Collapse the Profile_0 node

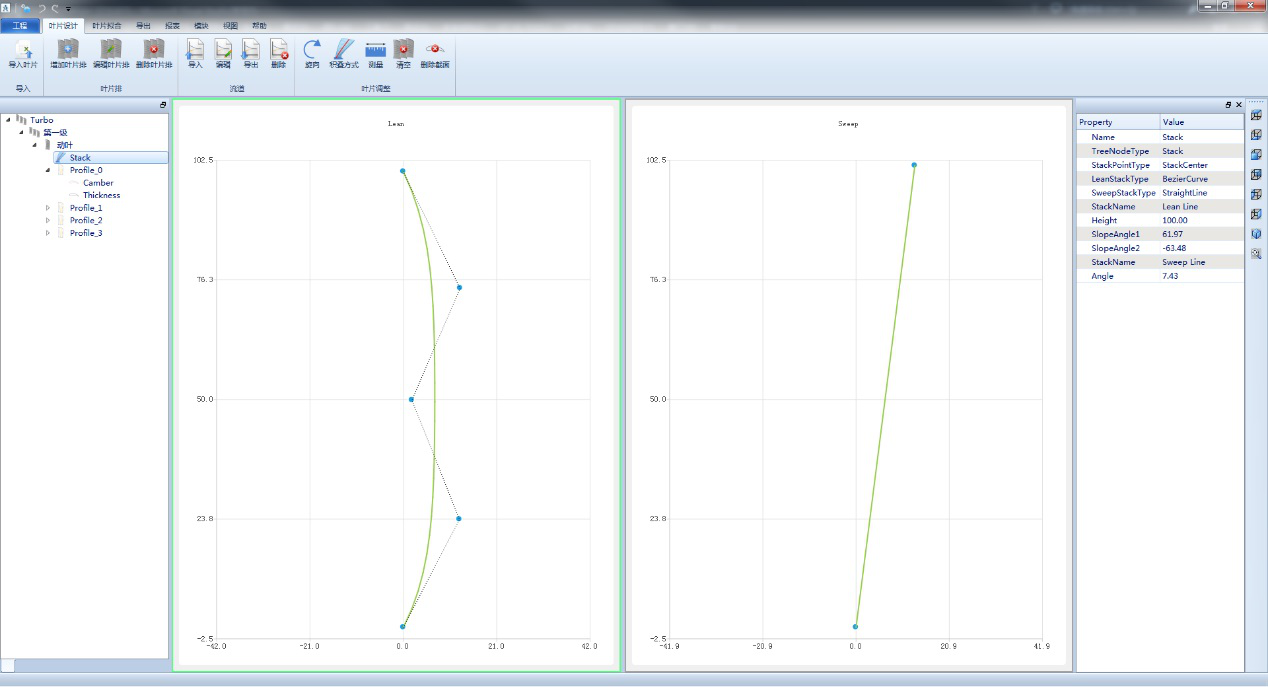[47, 170]
